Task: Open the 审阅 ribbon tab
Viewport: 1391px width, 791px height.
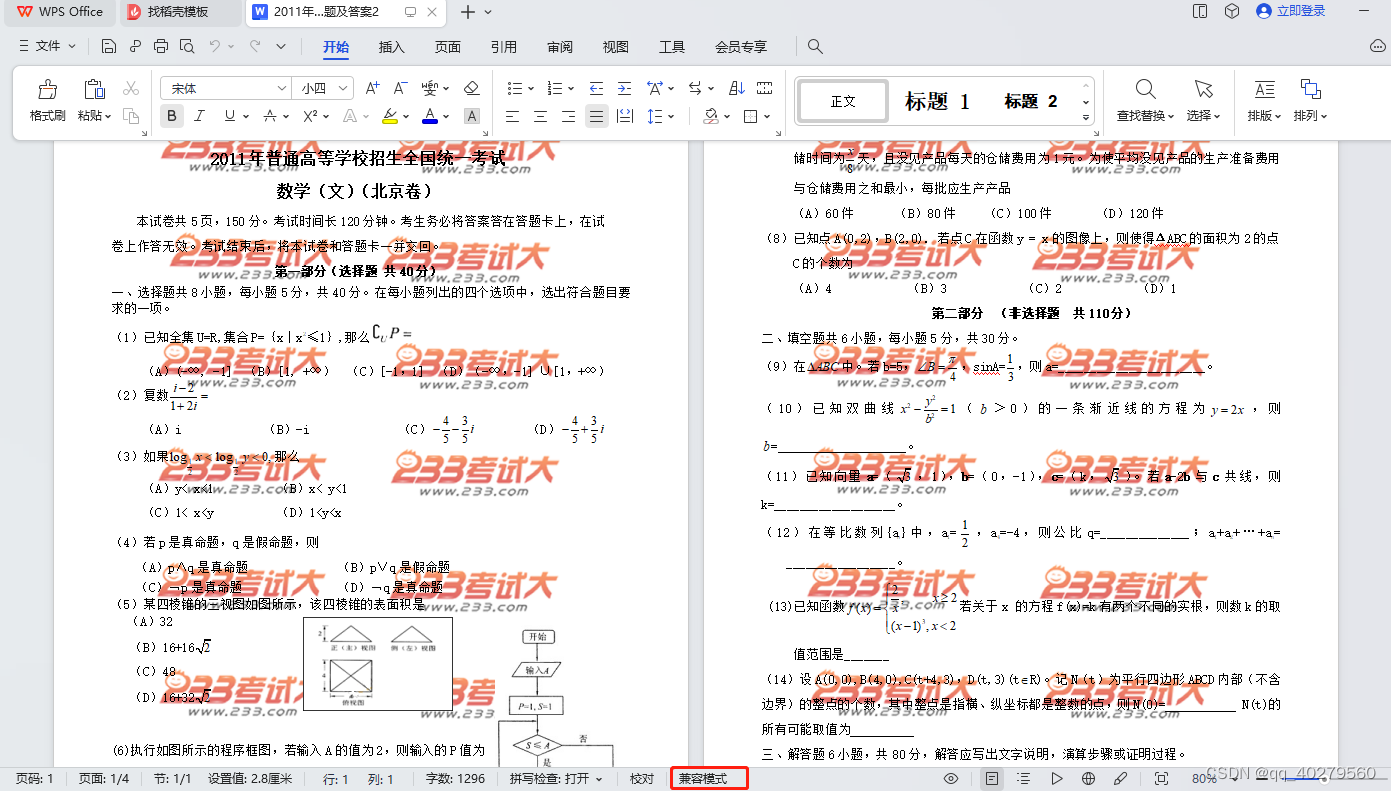Action: [x=559, y=45]
